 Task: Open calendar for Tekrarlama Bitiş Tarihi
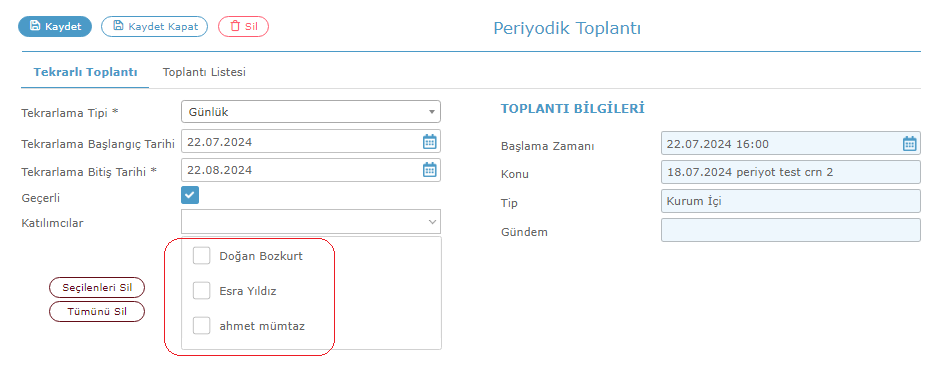429,170
